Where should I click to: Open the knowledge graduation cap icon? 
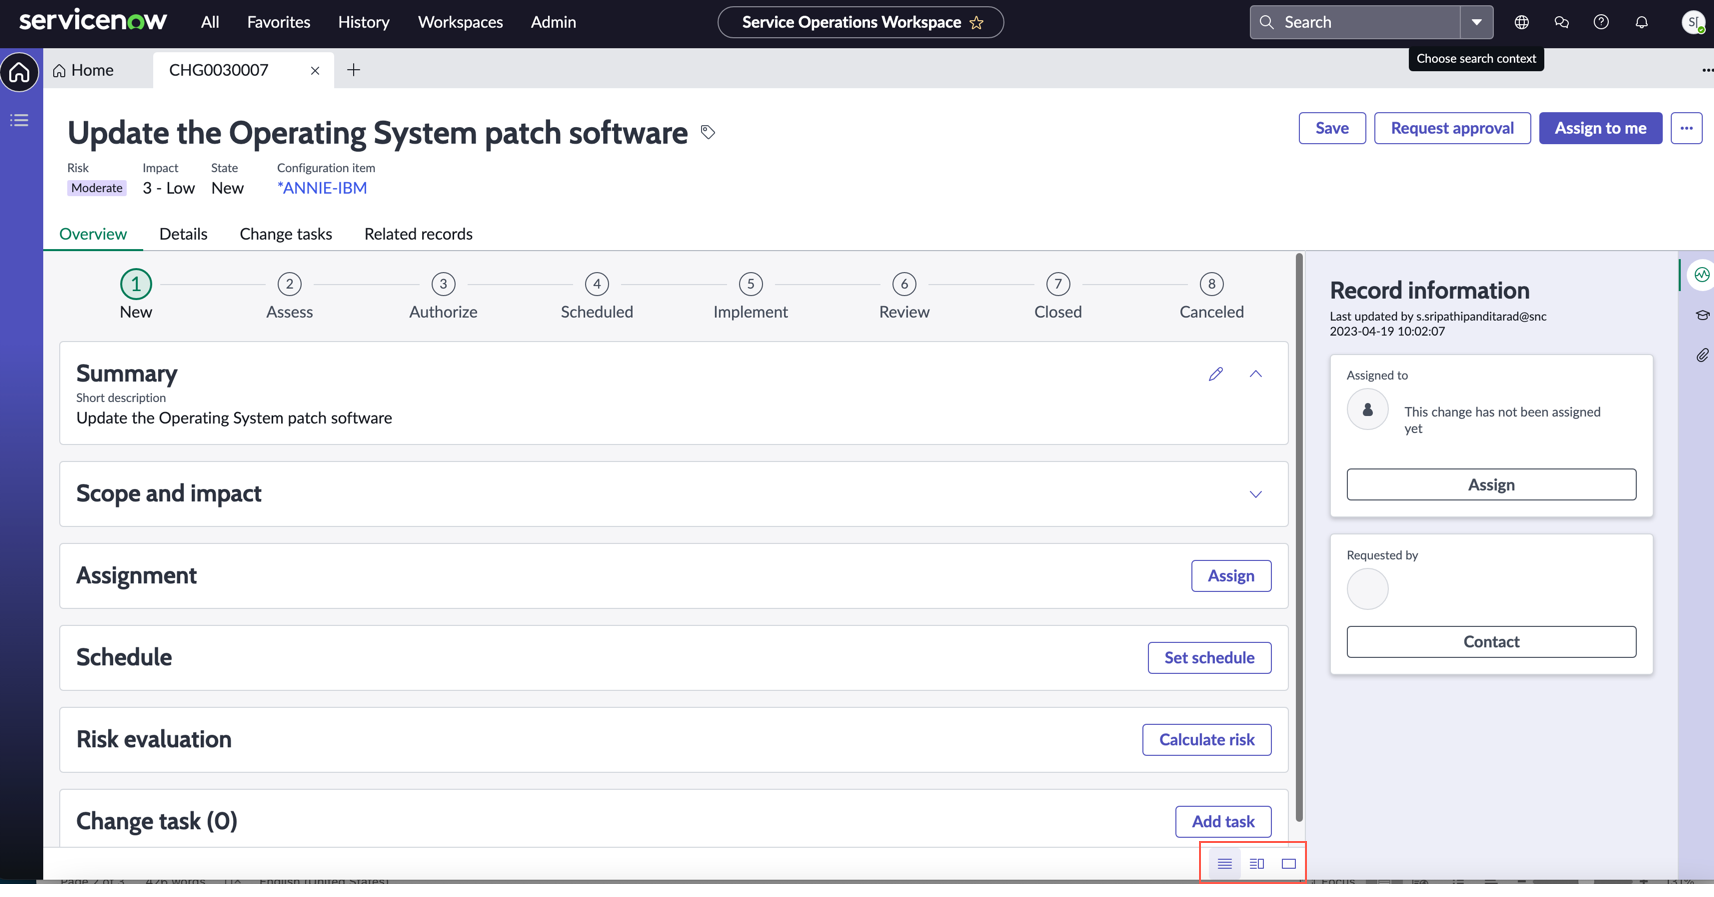1701,315
